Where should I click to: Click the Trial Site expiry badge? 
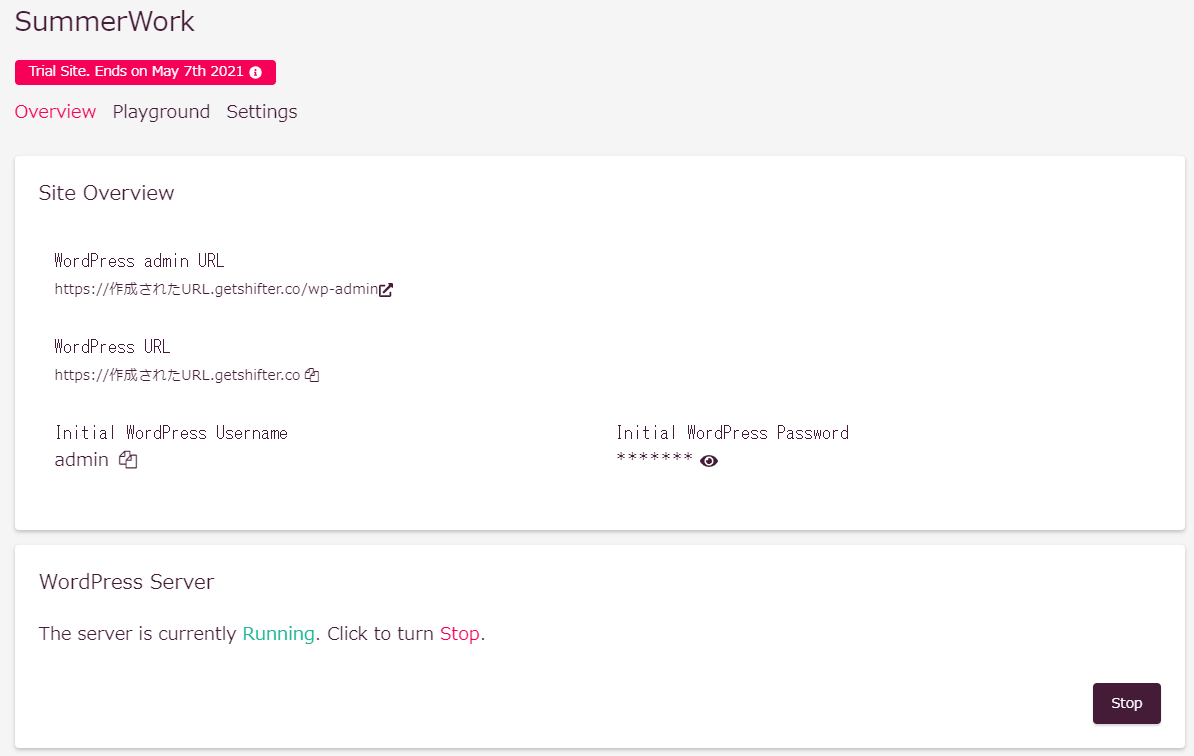click(145, 72)
